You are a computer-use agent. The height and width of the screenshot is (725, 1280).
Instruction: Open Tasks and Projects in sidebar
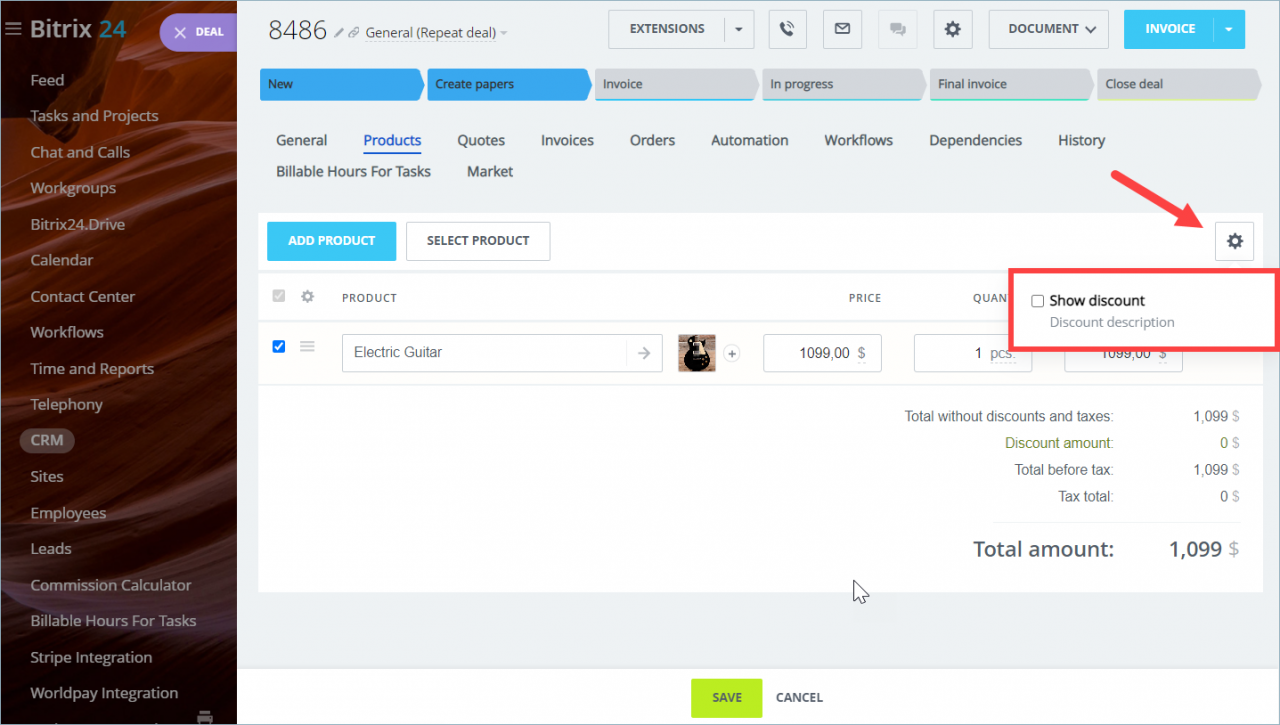pos(94,116)
